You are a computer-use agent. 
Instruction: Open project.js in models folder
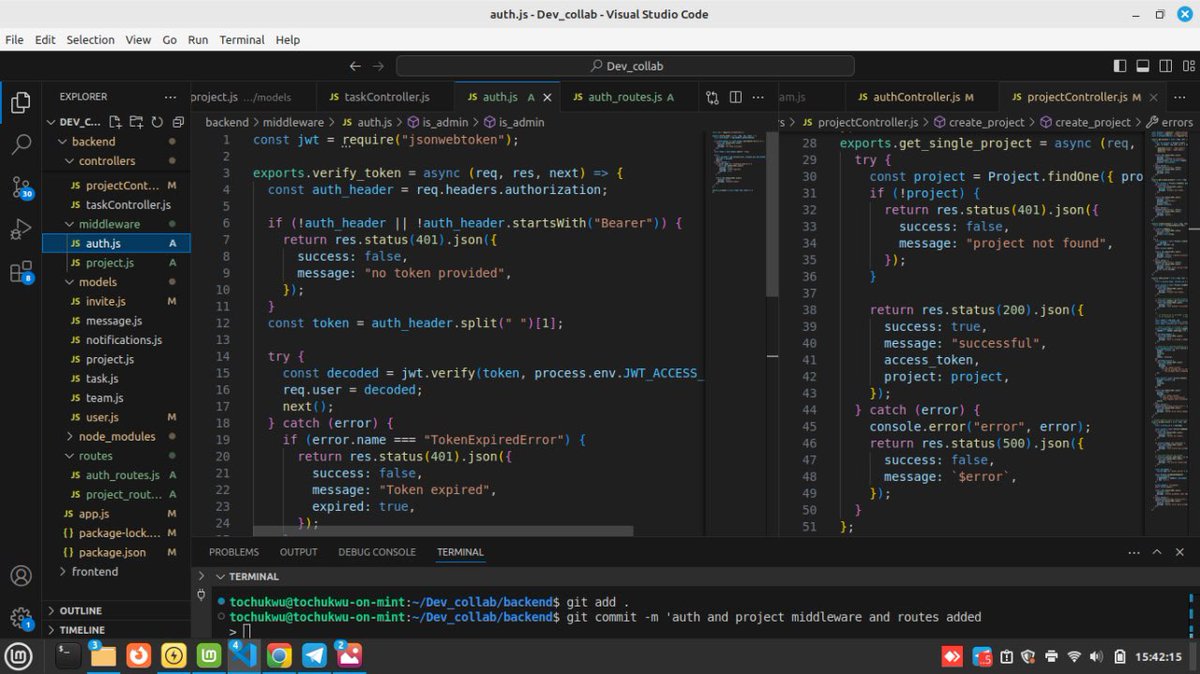click(x=110, y=359)
